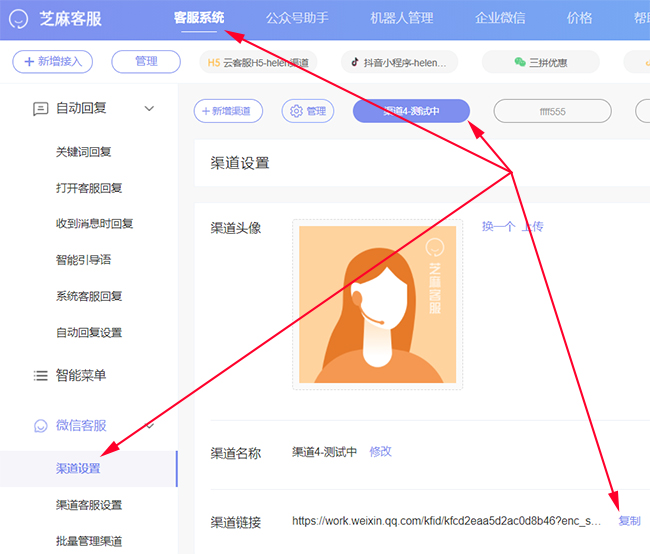Click the H5 icon in 云客服H5 chip
Image resolution: width=650 pixels, height=554 pixels.
coord(213,63)
